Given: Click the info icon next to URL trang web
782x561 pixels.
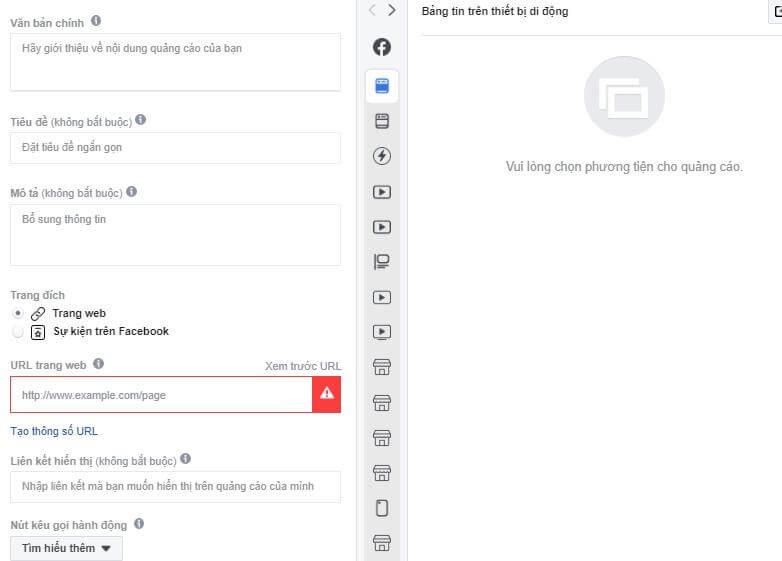Looking at the screenshot, I should 98,364.
